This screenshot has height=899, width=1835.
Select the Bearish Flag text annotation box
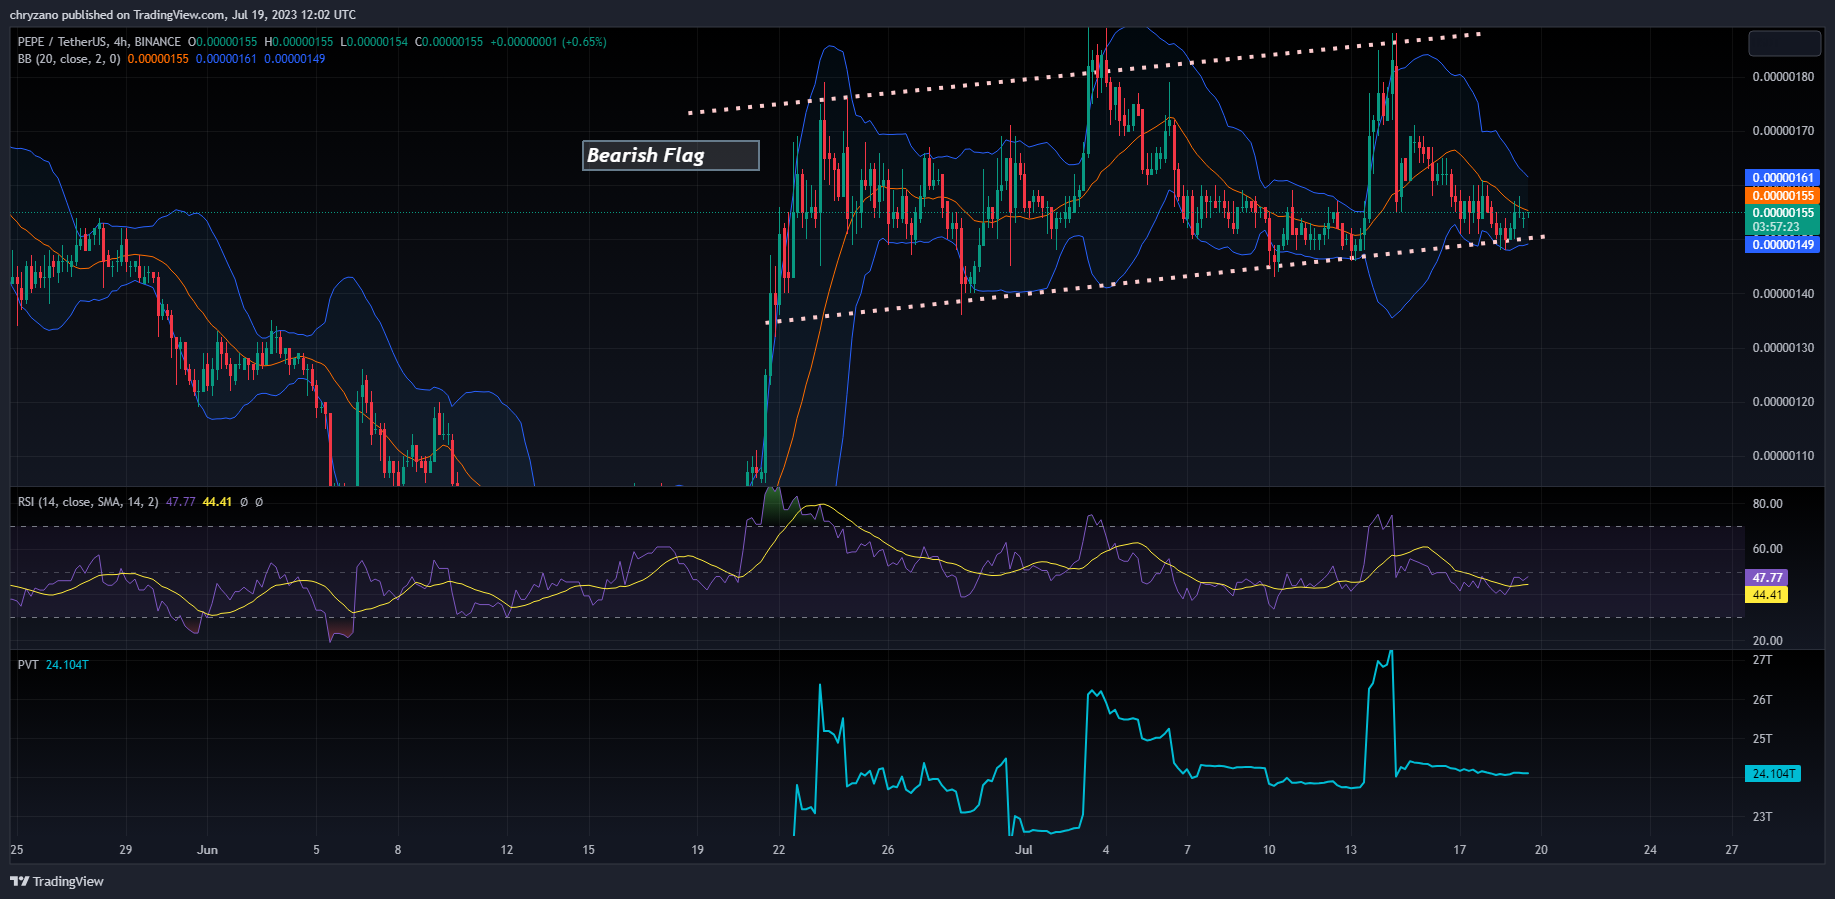[671, 155]
